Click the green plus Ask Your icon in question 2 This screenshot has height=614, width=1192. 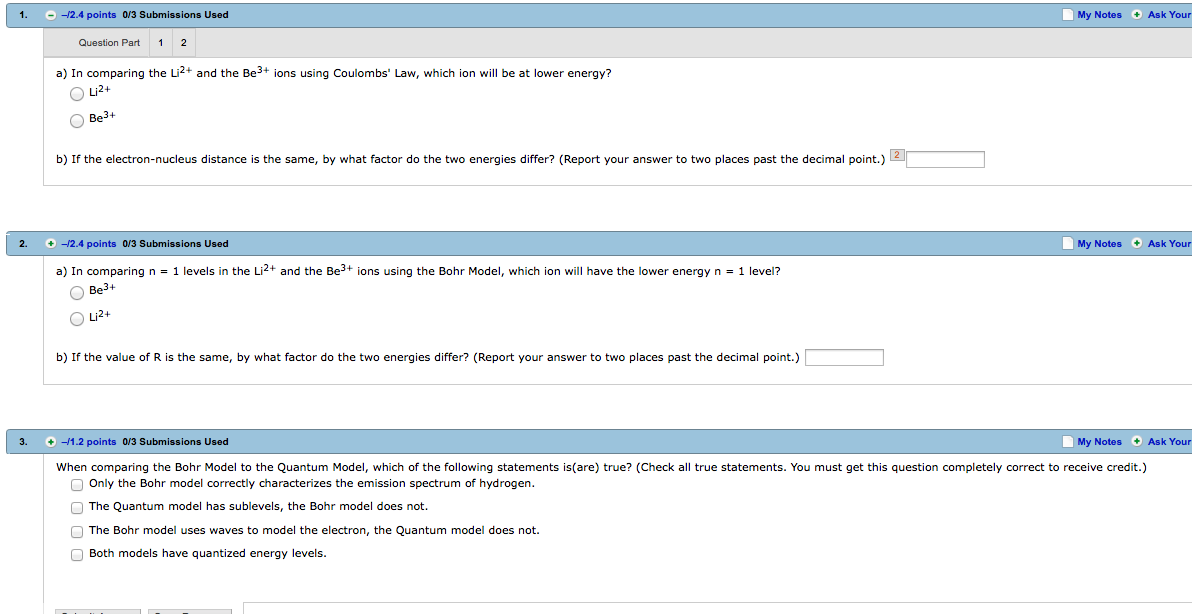[x=1137, y=244]
